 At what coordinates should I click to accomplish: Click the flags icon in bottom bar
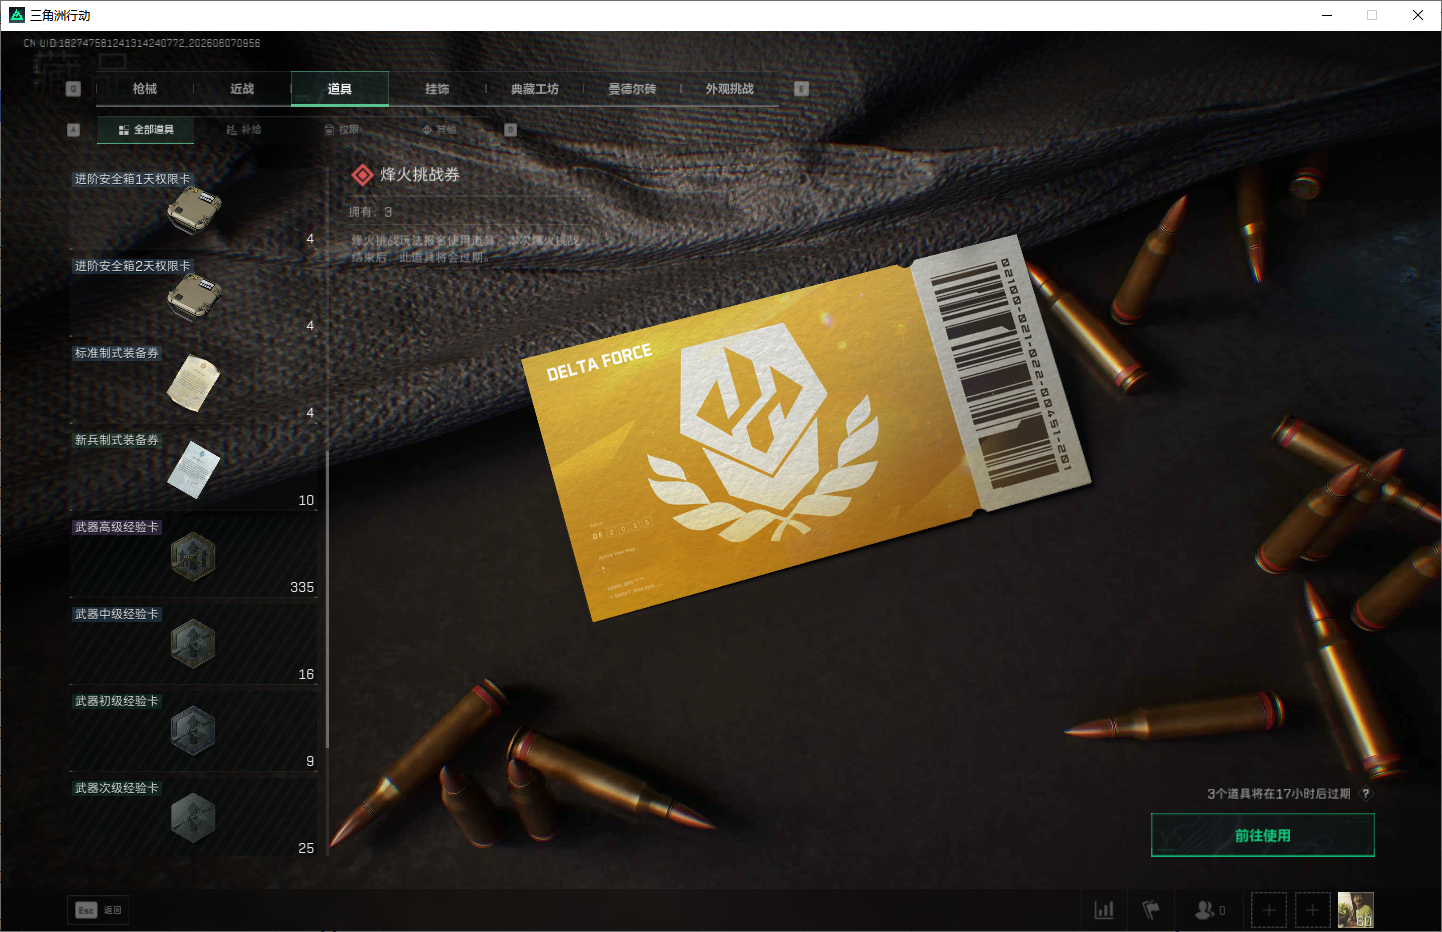pos(1151,910)
